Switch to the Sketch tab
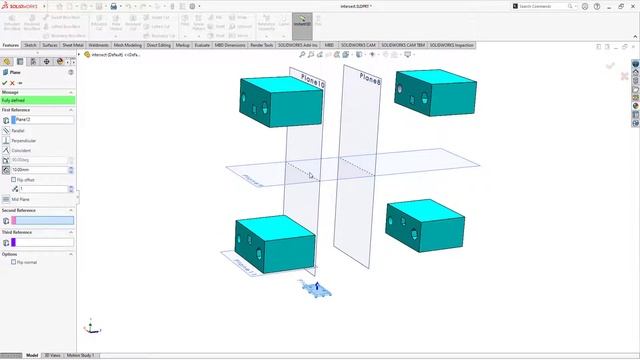The width and height of the screenshot is (640, 360). click(x=30, y=45)
